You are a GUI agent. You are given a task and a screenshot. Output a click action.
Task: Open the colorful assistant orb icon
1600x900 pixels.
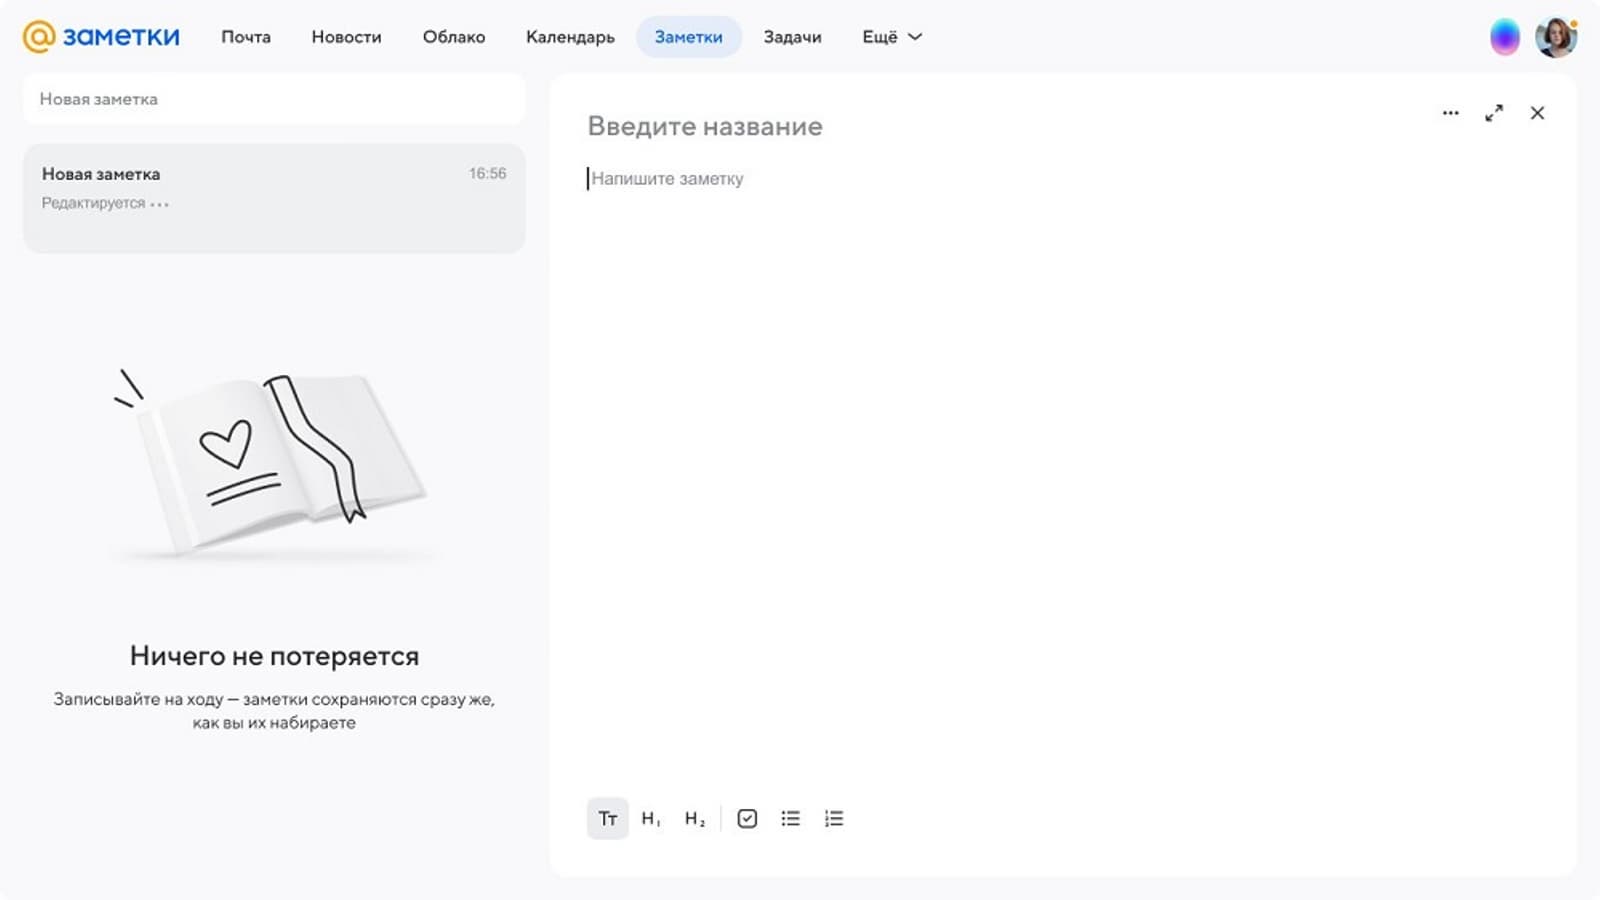click(x=1504, y=37)
